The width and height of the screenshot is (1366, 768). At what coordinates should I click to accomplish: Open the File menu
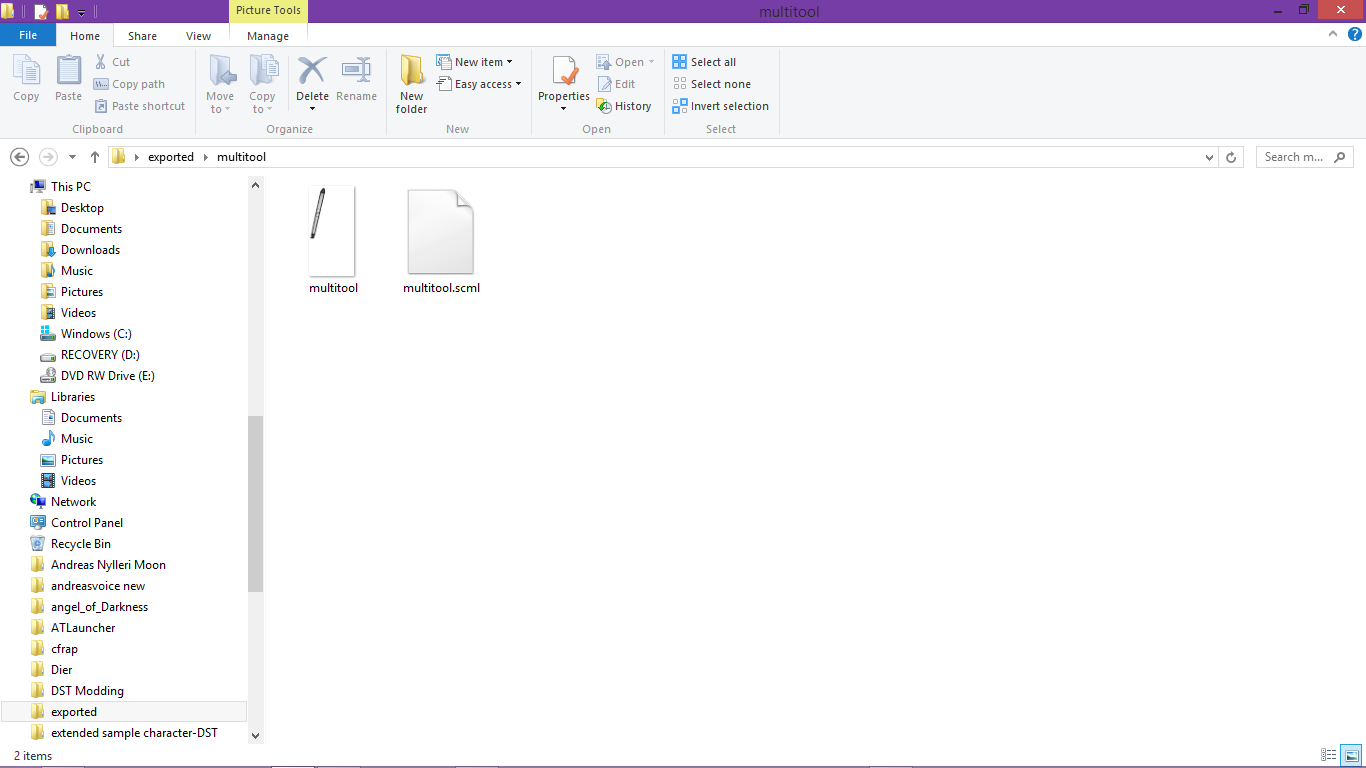click(x=28, y=35)
